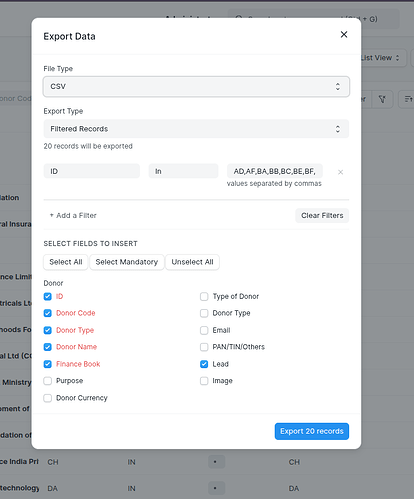Enable the Email field checkbox

click(x=204, y=330)
